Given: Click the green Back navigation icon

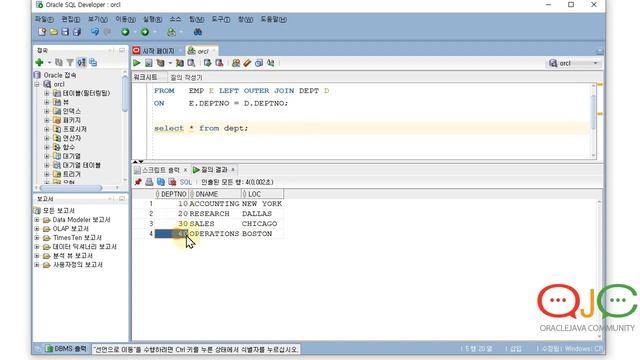Looking at the screenshot, I should tap(125, 32).
